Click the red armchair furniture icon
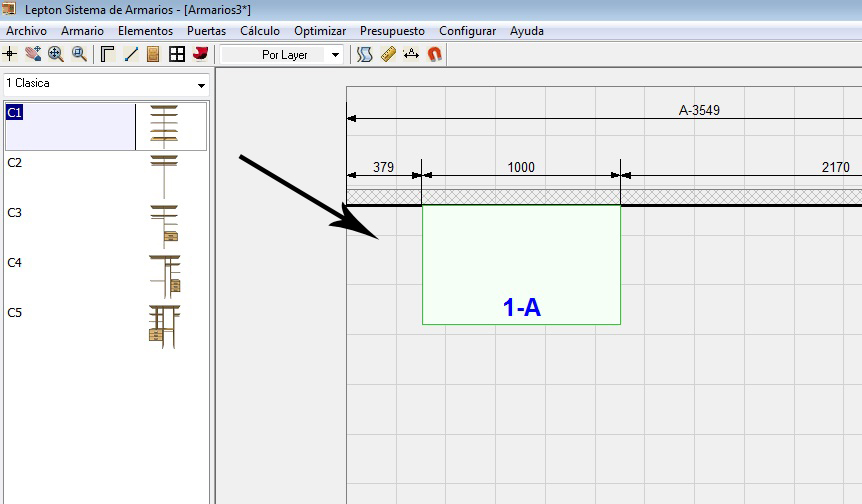Image resolution: width=862 pixels, height=504 pixels. (x=201, y=54)
